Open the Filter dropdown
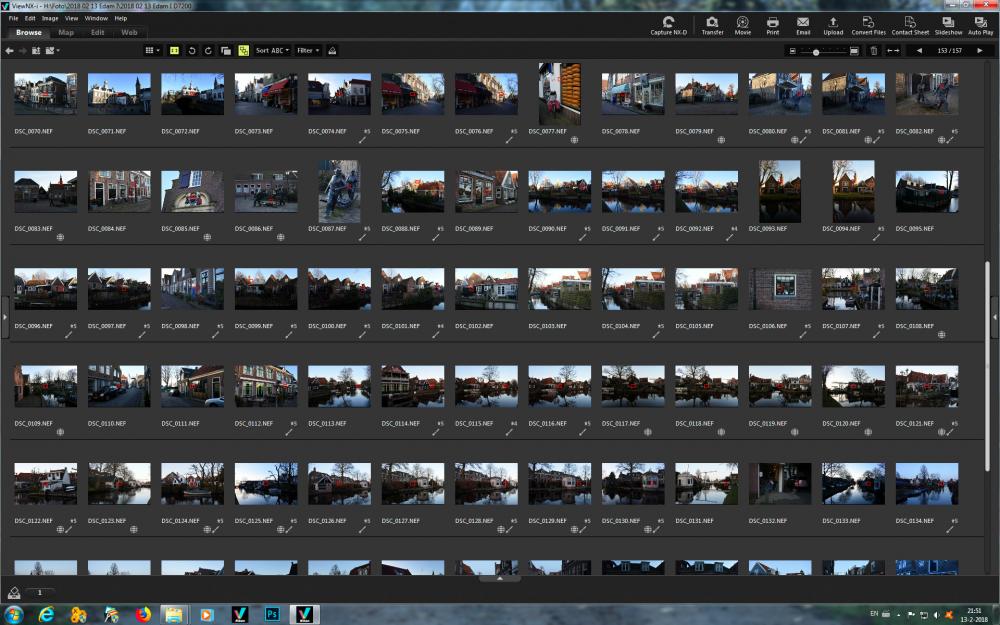This screenshot has width=1000, height=625. (308, 50)
